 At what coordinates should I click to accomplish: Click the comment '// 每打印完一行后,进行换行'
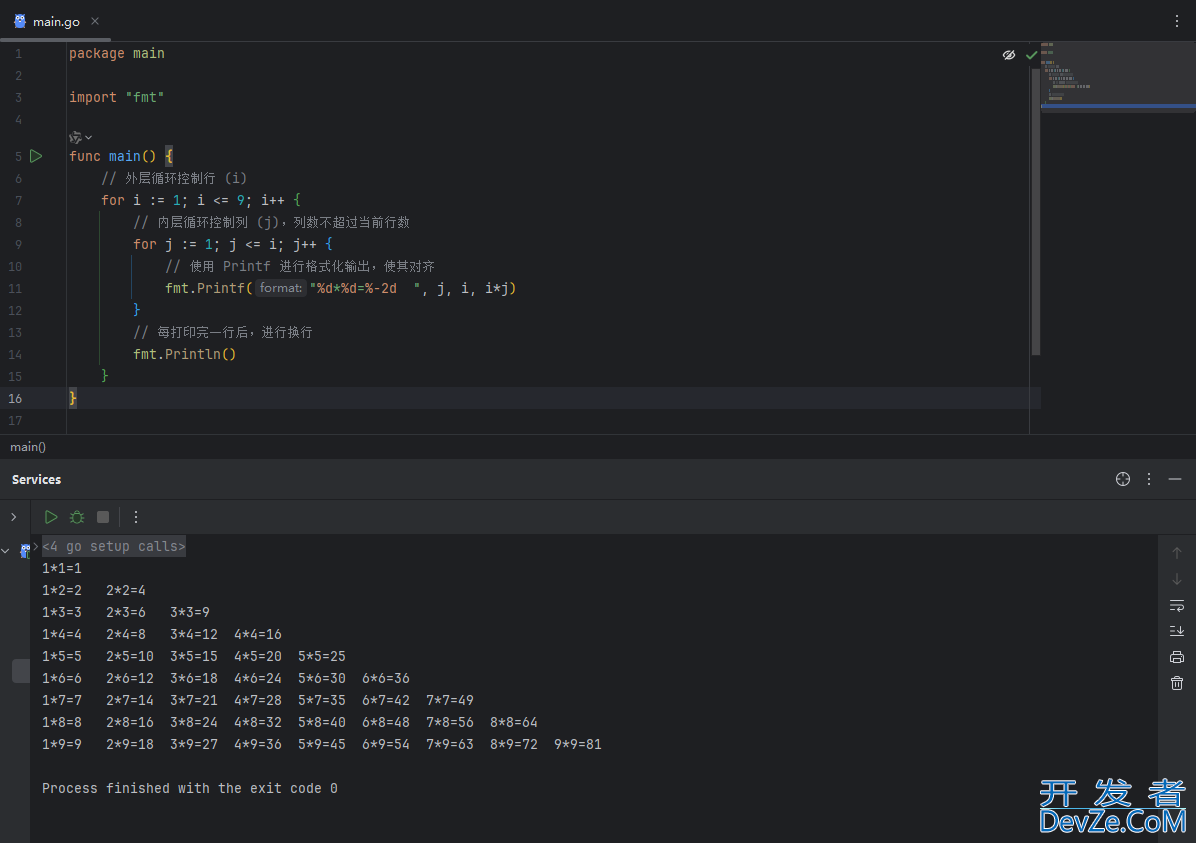click(x=222, y=333)
